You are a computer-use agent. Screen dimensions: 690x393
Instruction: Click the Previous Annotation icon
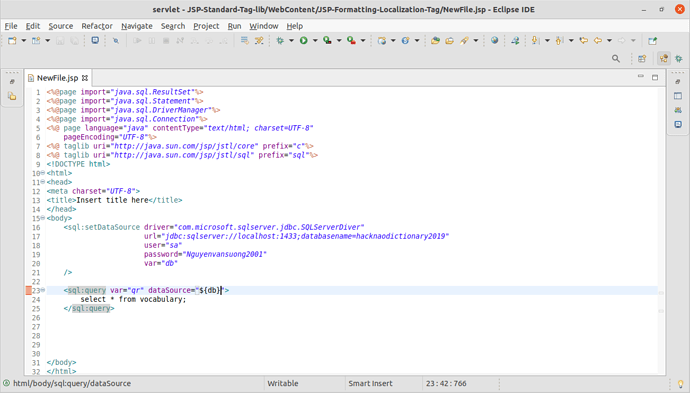(x=559, y=40)
